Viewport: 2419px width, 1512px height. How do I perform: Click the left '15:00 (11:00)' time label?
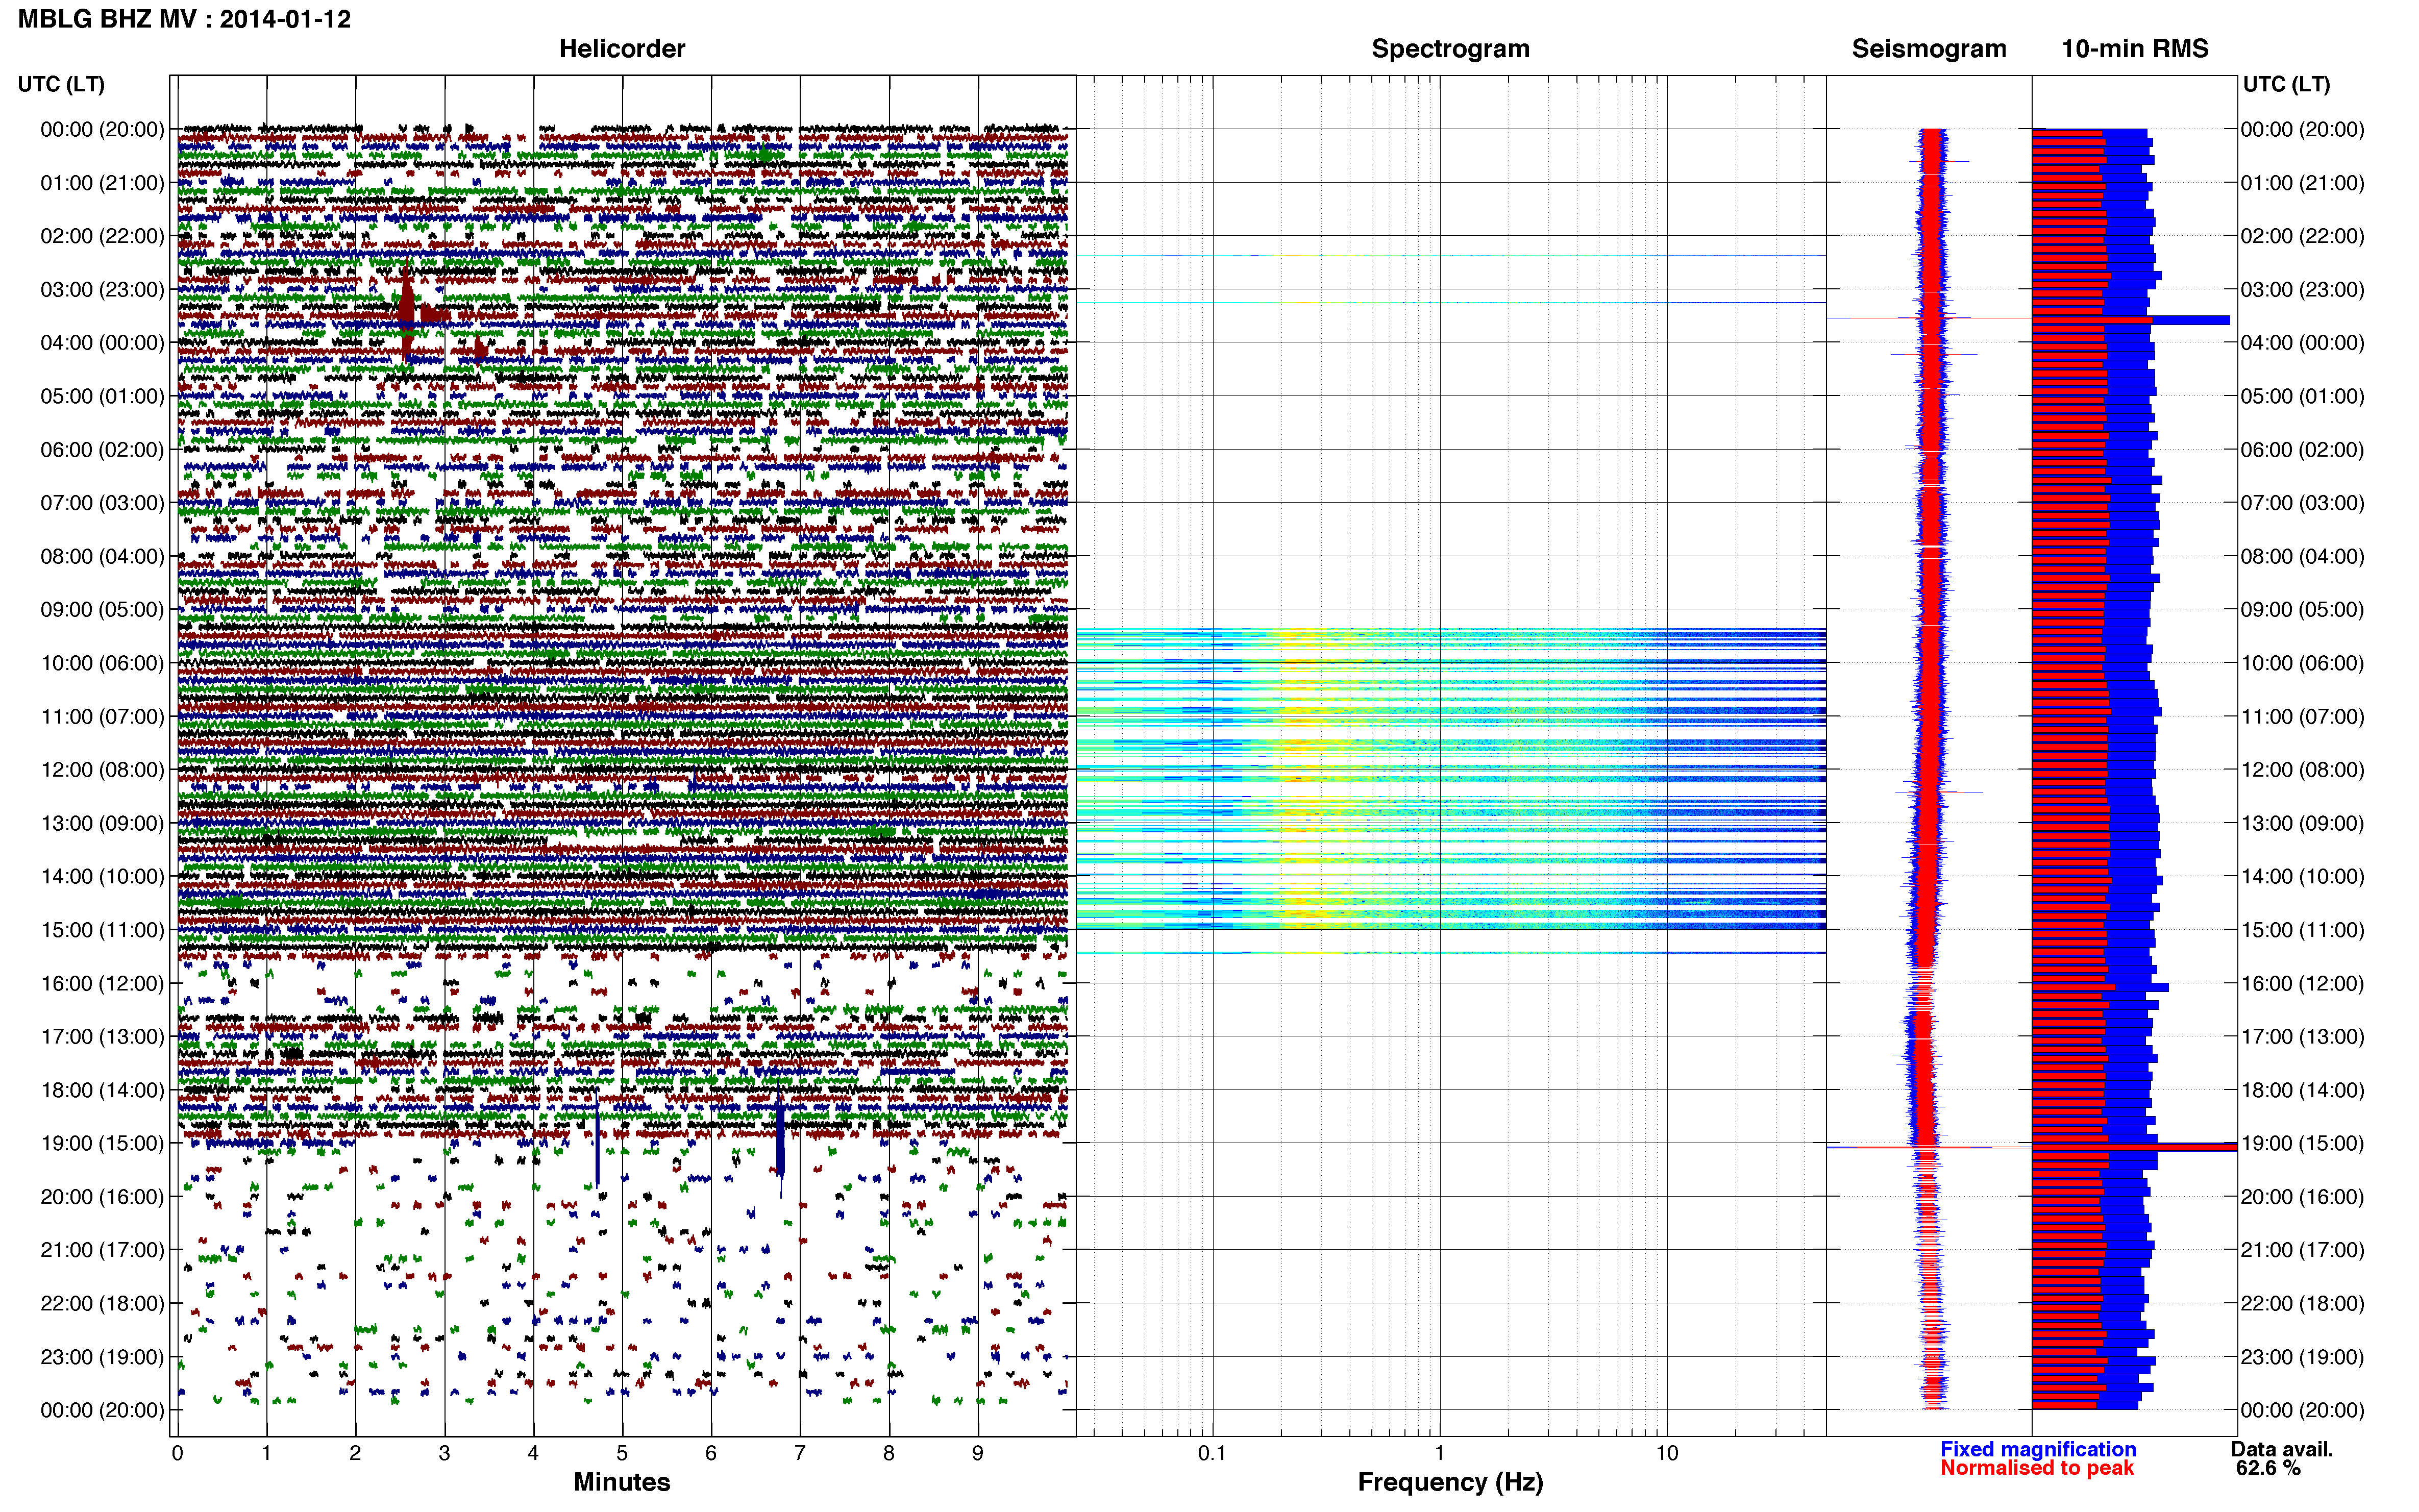coord(102,929)
